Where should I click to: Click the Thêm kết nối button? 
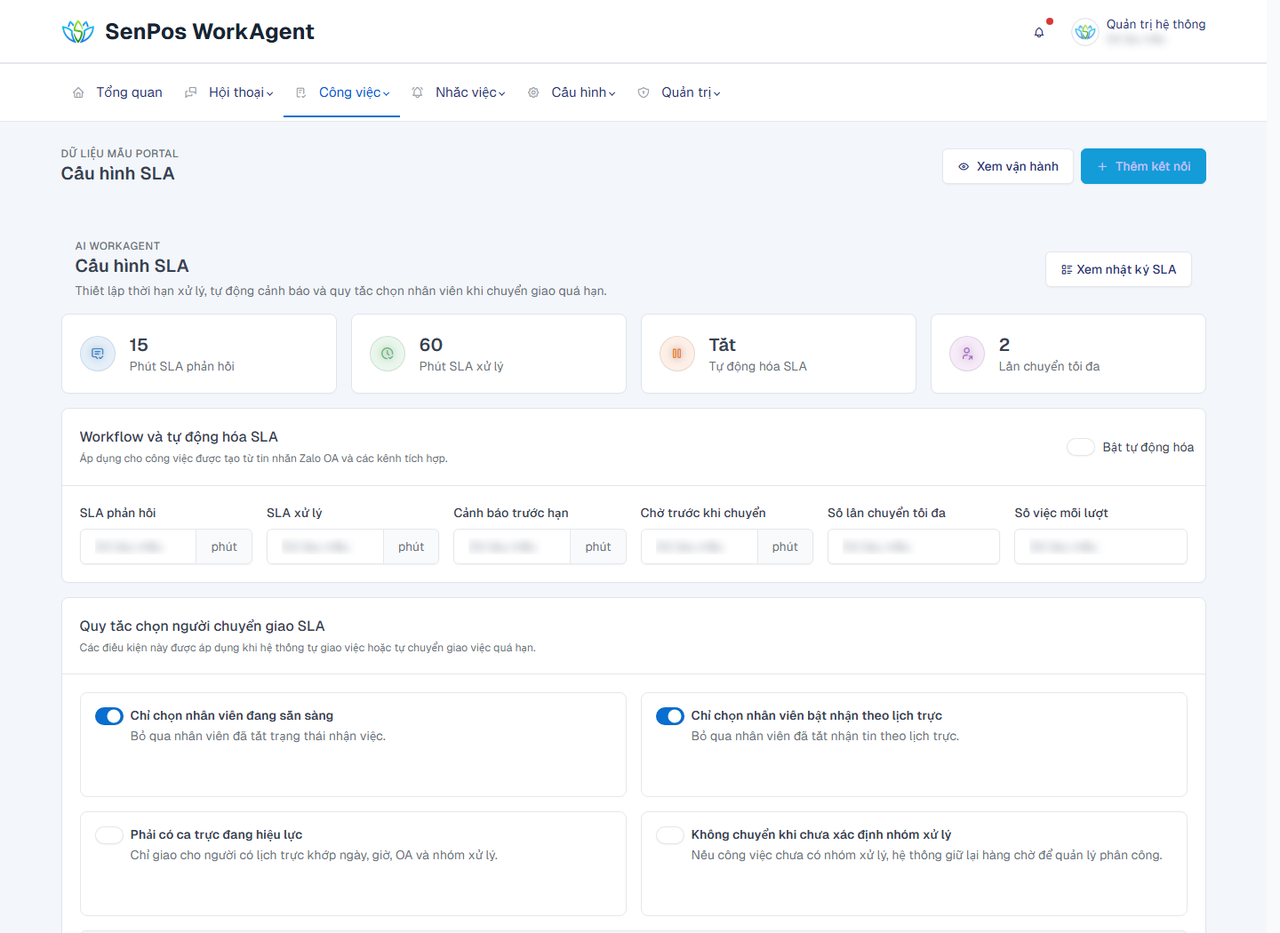point(1143,167)
